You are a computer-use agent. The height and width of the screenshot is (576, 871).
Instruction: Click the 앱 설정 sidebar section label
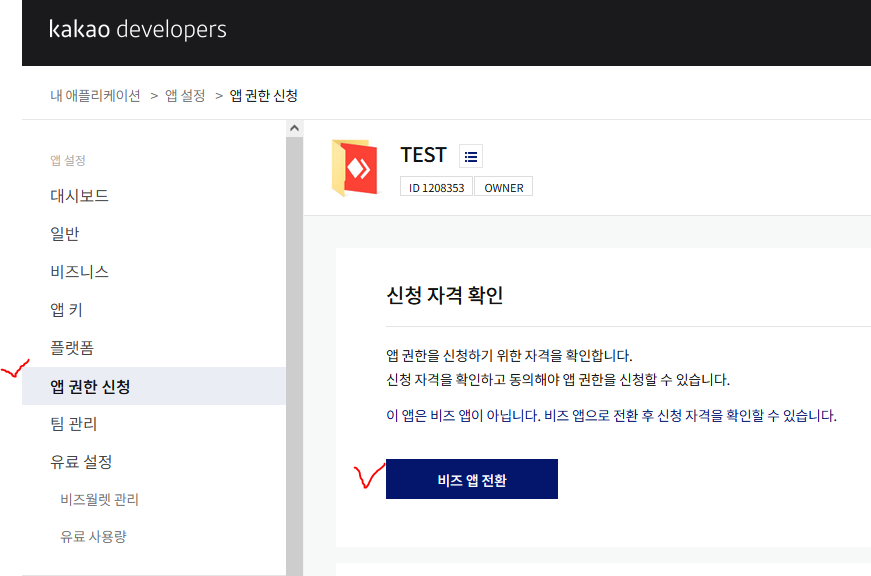pyautogui.click(x=68, y=161)
